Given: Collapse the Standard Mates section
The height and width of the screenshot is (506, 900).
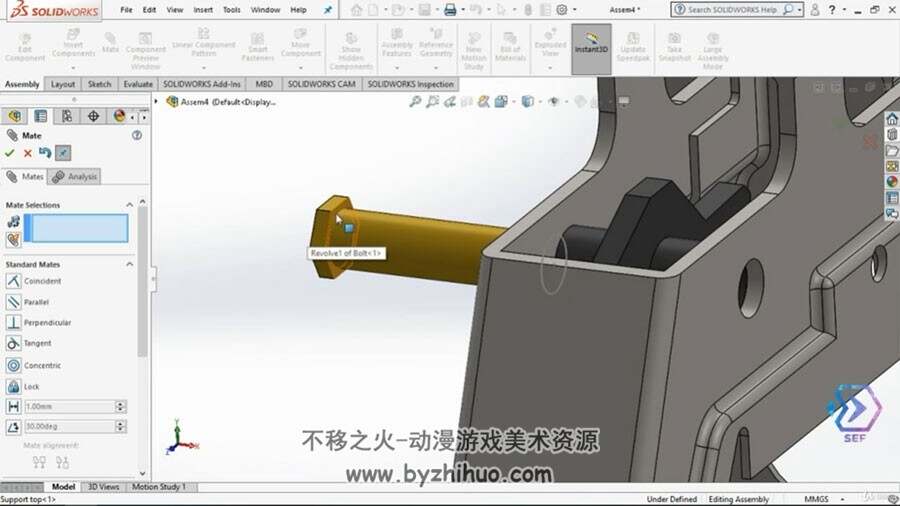Looking at the screenshot, I should coord(129,264).
